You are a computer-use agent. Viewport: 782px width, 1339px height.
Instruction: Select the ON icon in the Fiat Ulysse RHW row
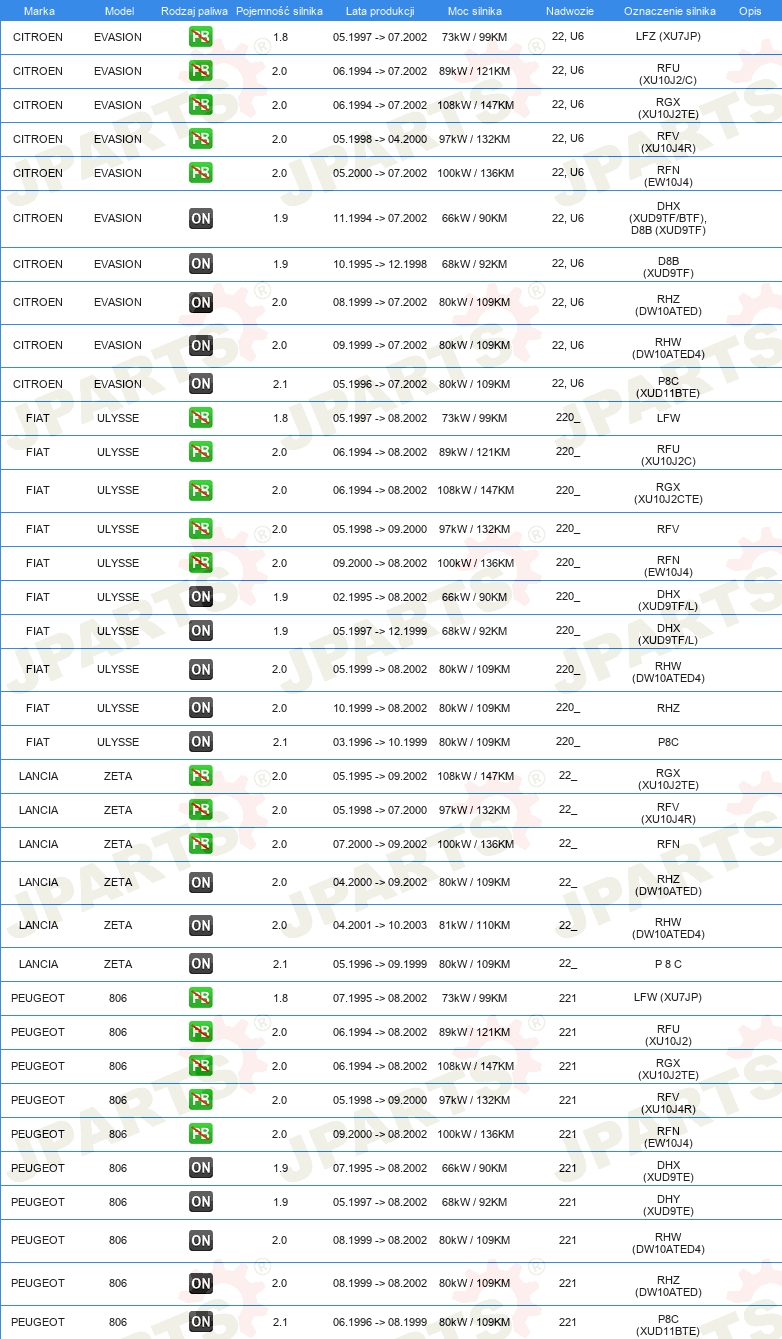click(201, 669)
